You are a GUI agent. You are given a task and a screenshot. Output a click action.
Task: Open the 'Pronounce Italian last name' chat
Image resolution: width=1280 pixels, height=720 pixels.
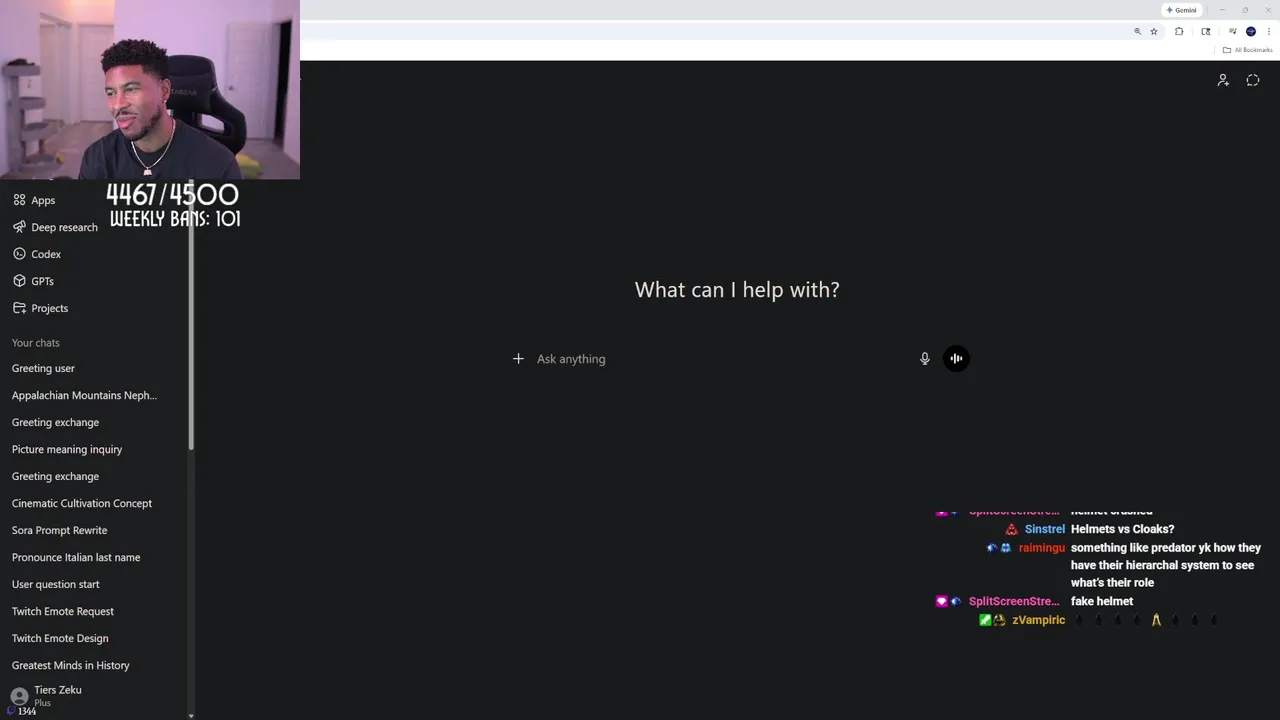click(x=76, y=557)
